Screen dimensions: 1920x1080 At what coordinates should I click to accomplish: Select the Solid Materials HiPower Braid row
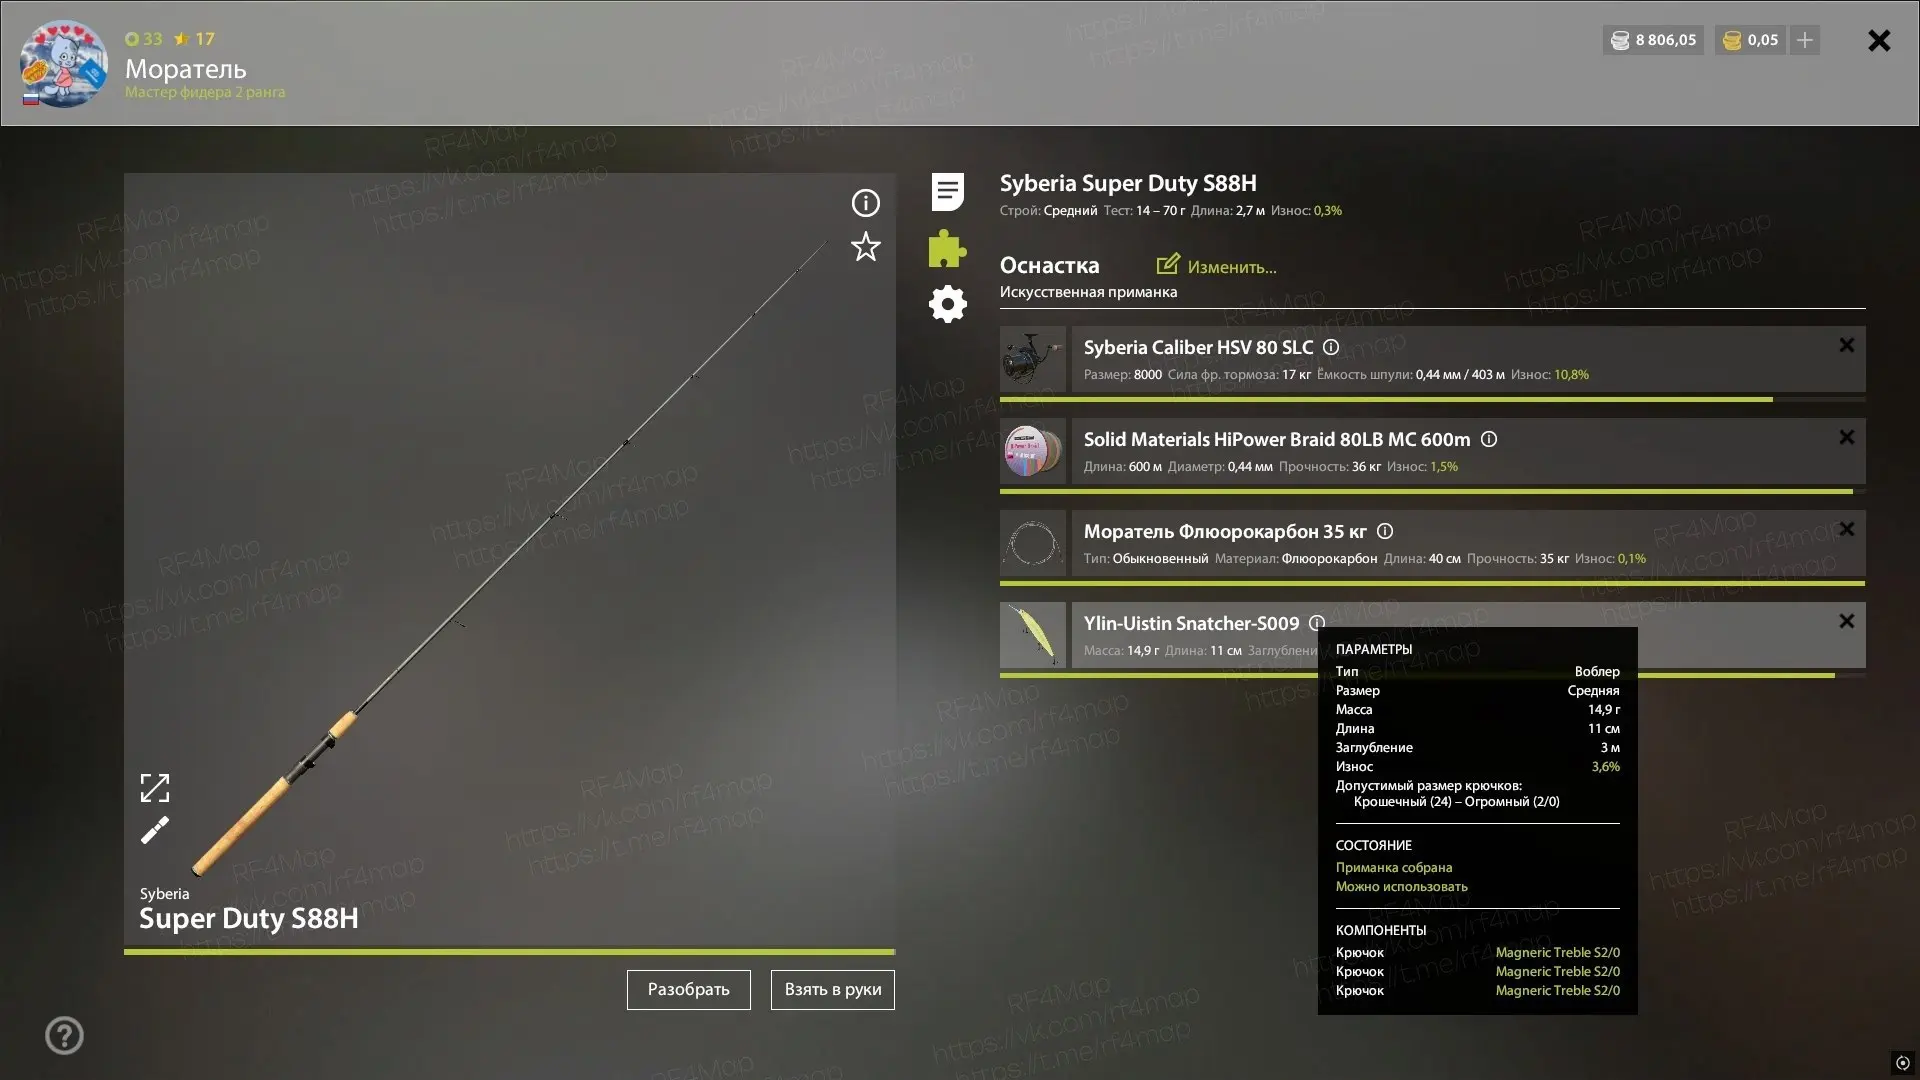click(x=1468, y=450)
